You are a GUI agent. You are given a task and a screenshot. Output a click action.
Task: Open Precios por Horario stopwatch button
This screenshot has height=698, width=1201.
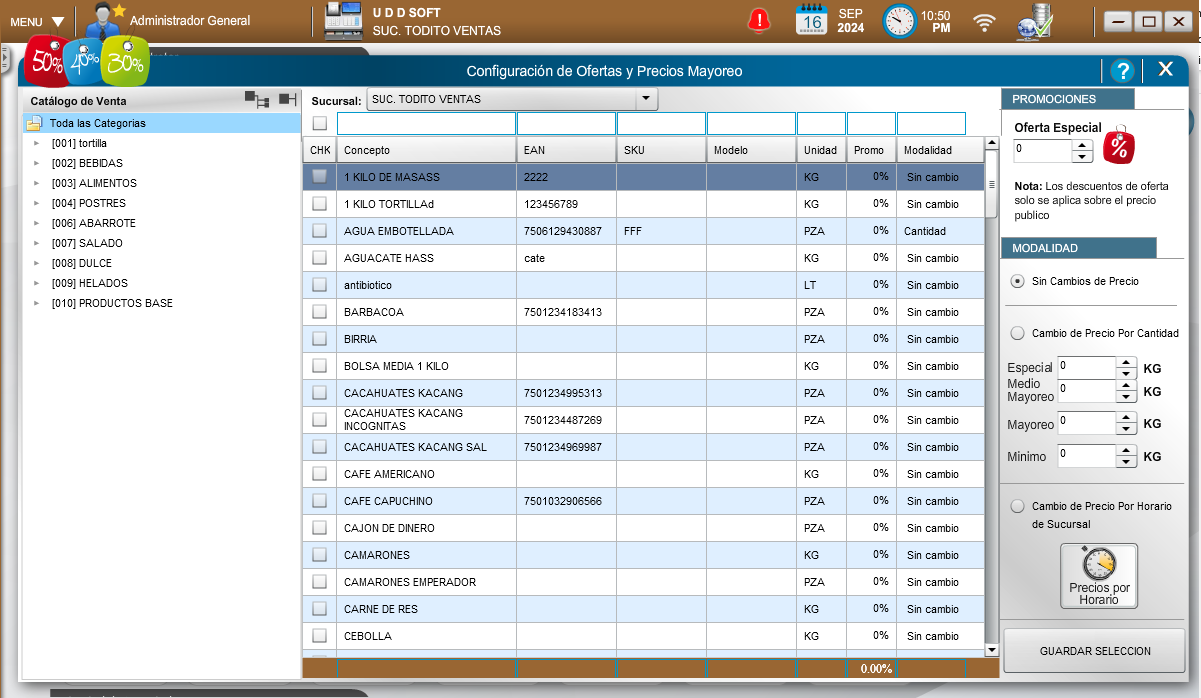click(1099, 575)
